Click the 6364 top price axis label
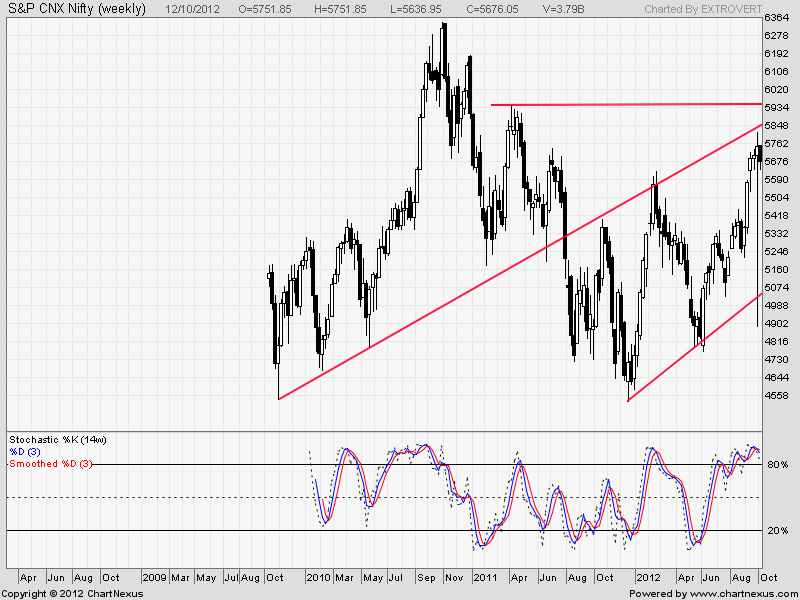The image size is (800, 600). click(x=776, y=19)
